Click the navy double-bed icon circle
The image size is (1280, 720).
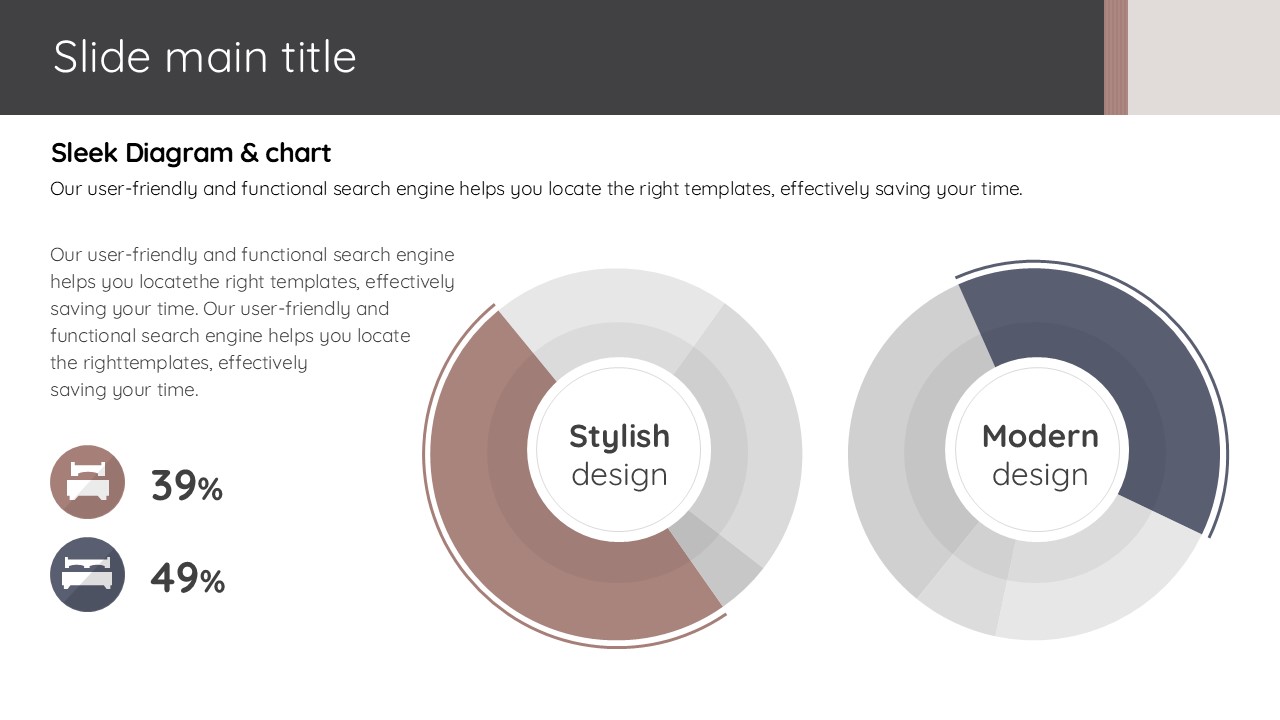click(x=87, y=574)
